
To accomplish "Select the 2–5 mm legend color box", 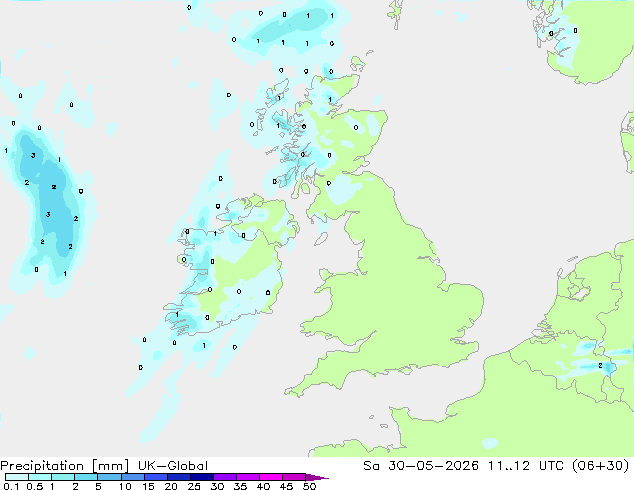I will click(86, 477).
